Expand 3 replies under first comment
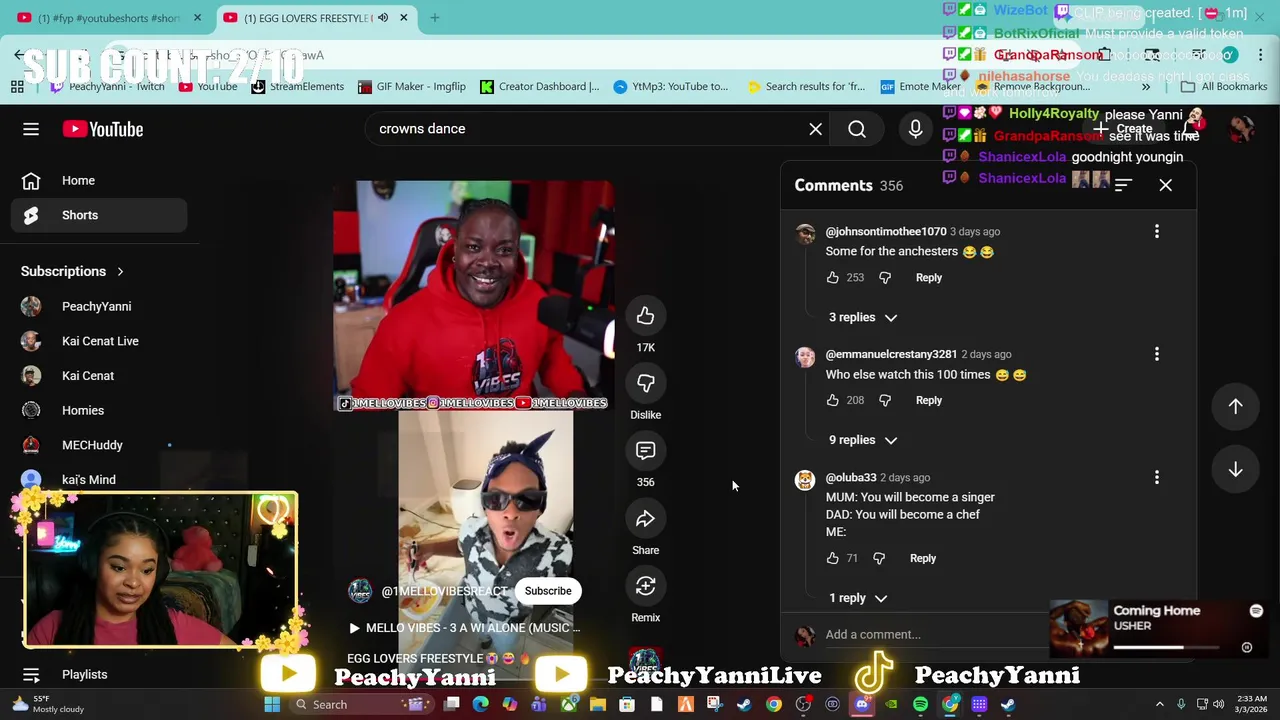The image size is (1280, 720). [x=862, y=318]
